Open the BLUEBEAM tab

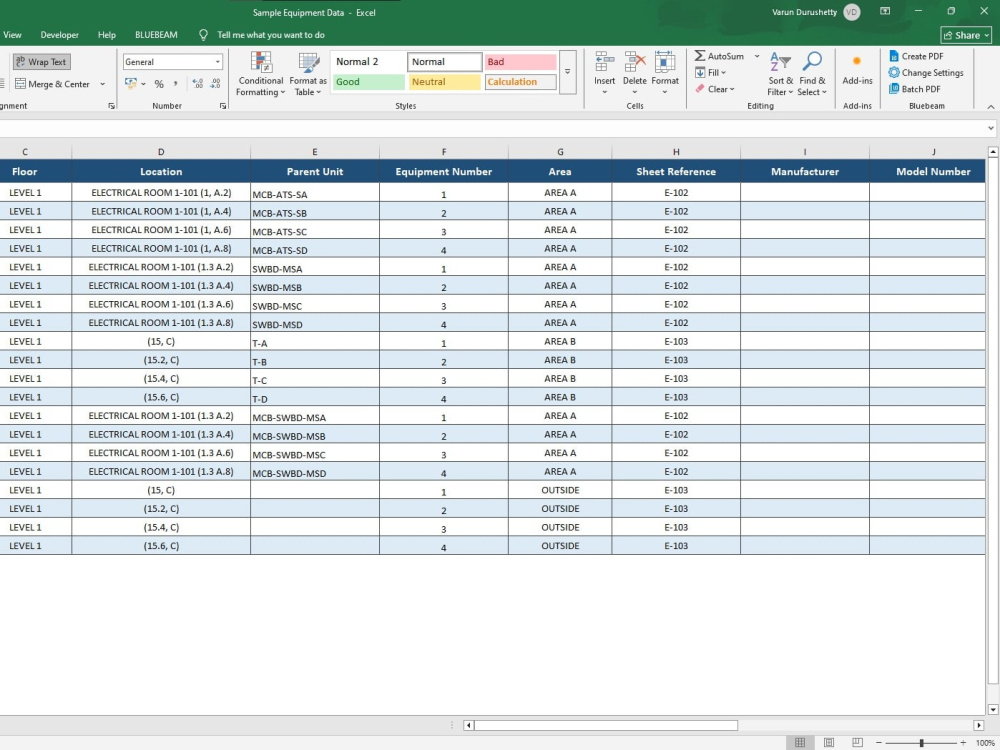pos(156,35)
